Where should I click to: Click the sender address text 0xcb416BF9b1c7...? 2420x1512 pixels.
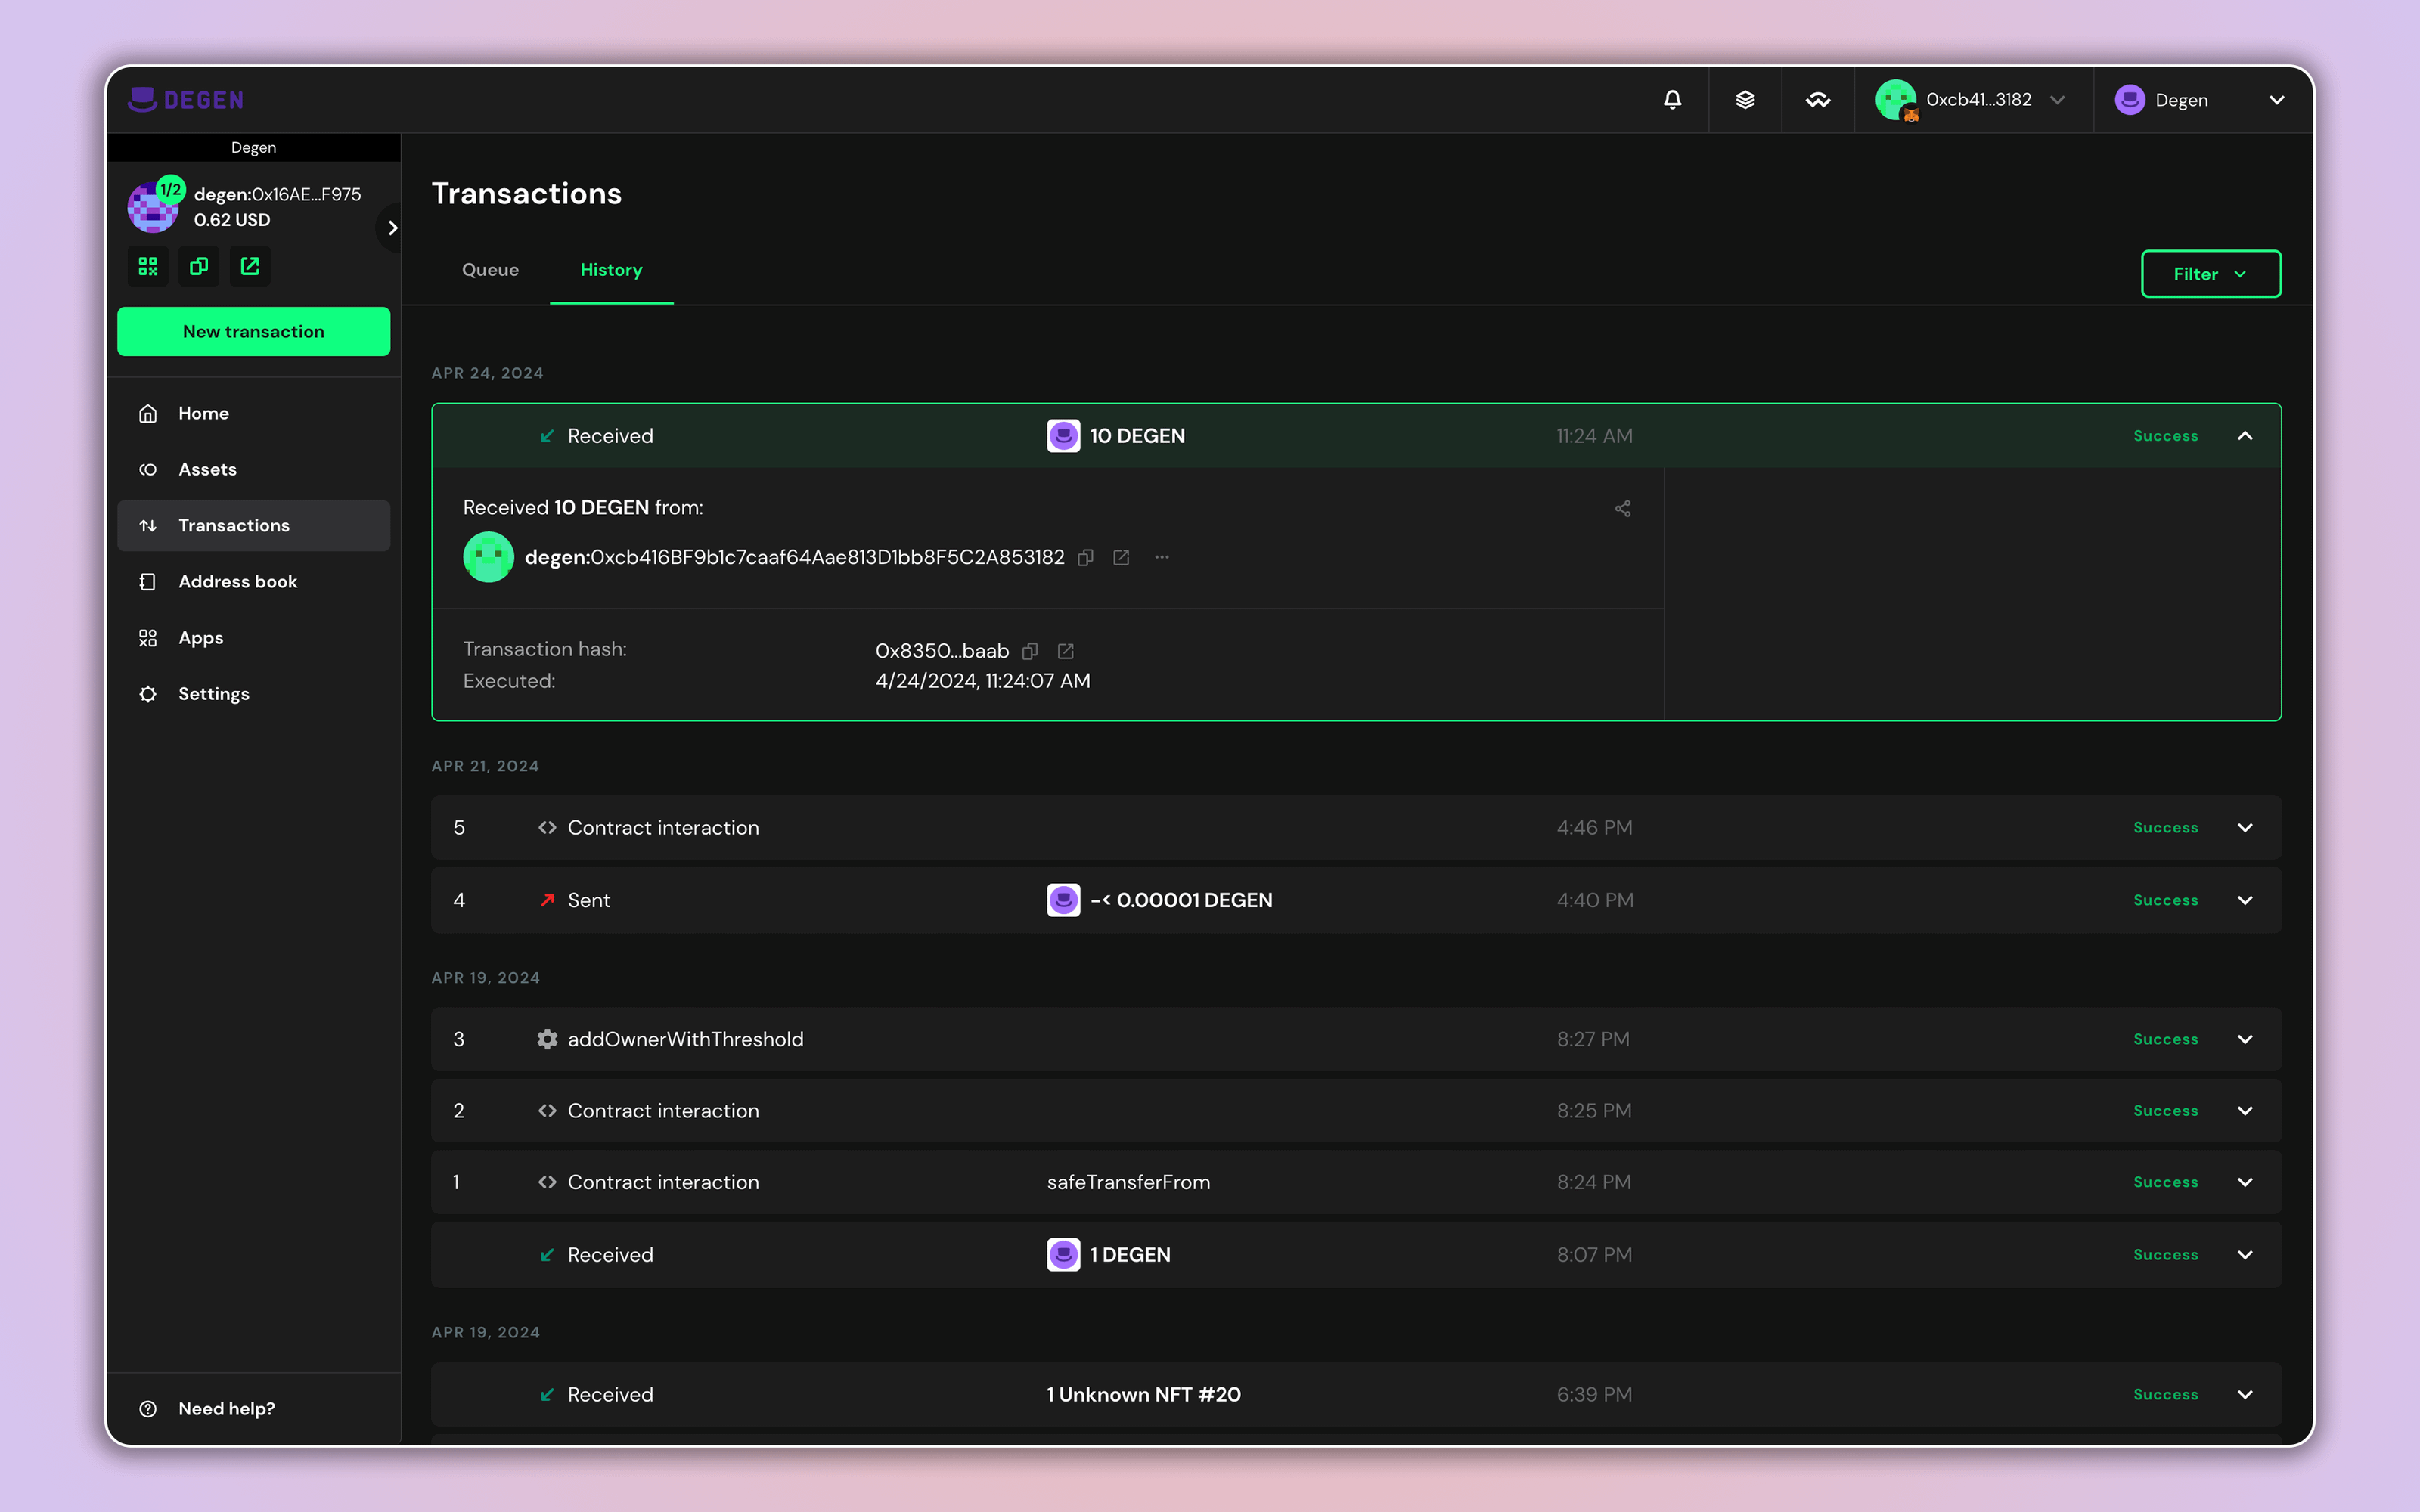click(794, 557)
